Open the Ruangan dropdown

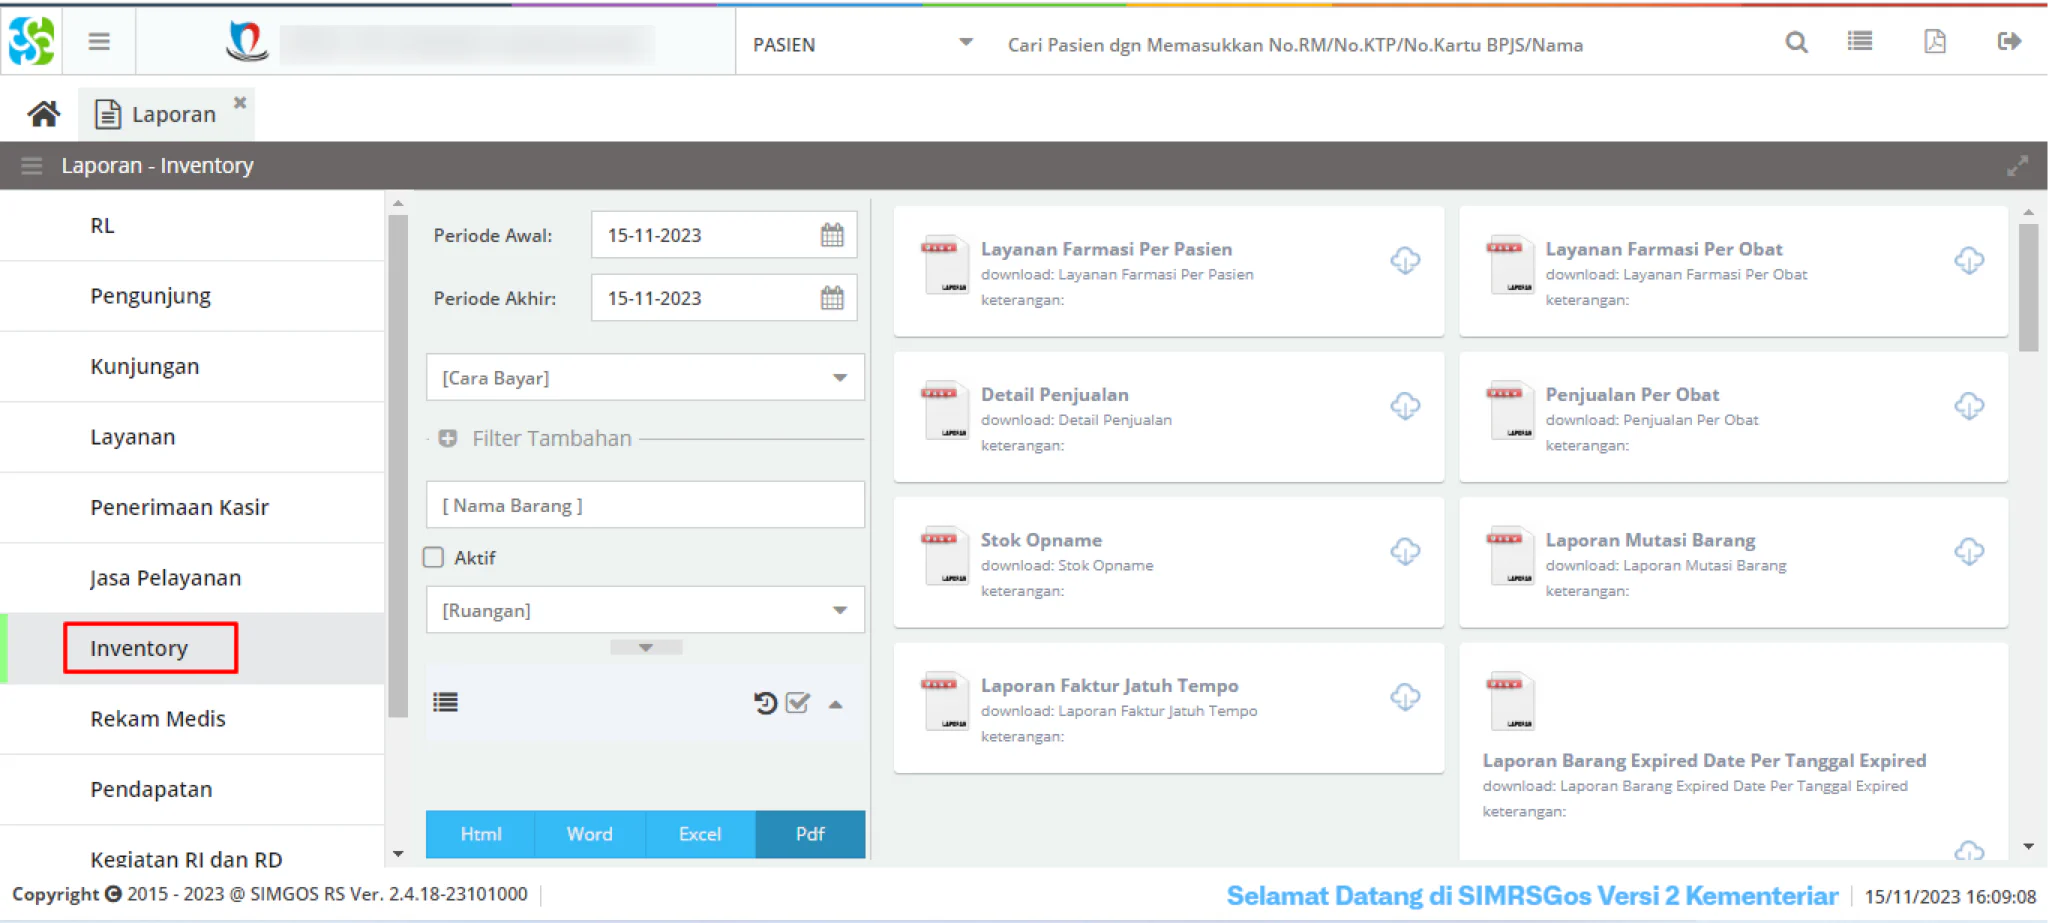coord(645,610)
